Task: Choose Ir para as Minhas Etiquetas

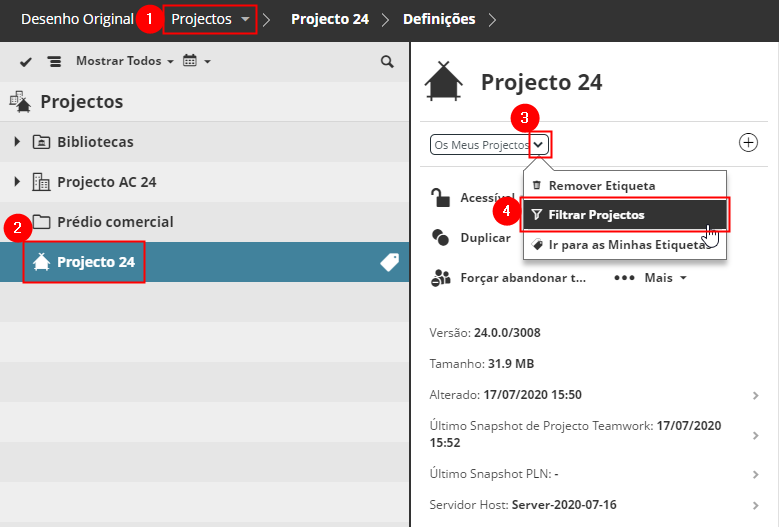Action: click(624, 244)
